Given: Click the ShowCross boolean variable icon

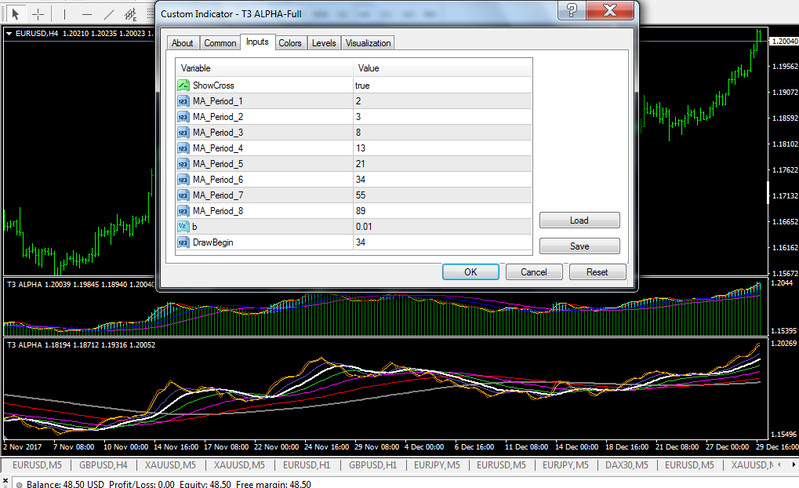Looking at the screenshot, I should [x=183, y=86].
